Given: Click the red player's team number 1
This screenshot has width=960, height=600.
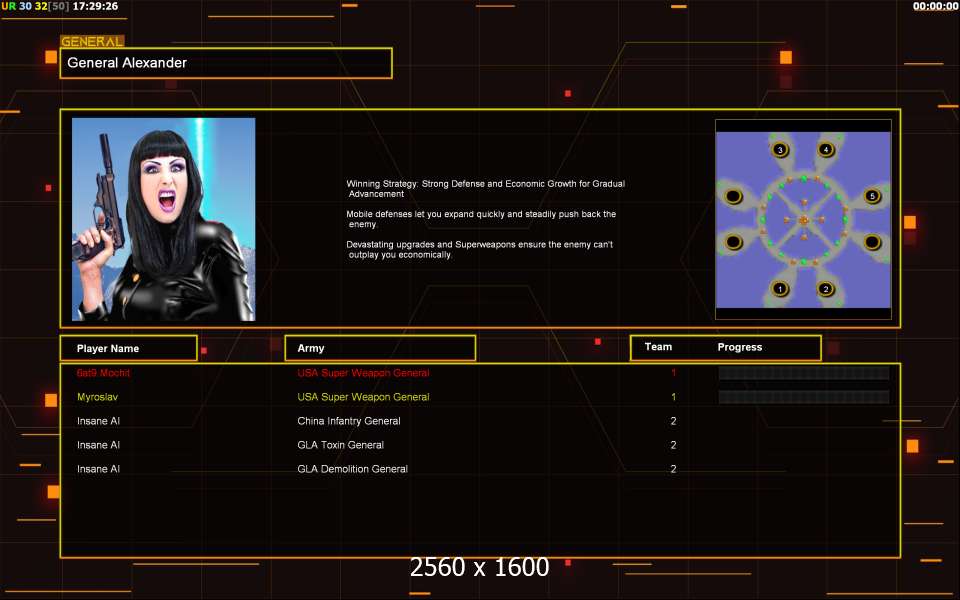Looking at the screenshot, I should tap(673, 373).
